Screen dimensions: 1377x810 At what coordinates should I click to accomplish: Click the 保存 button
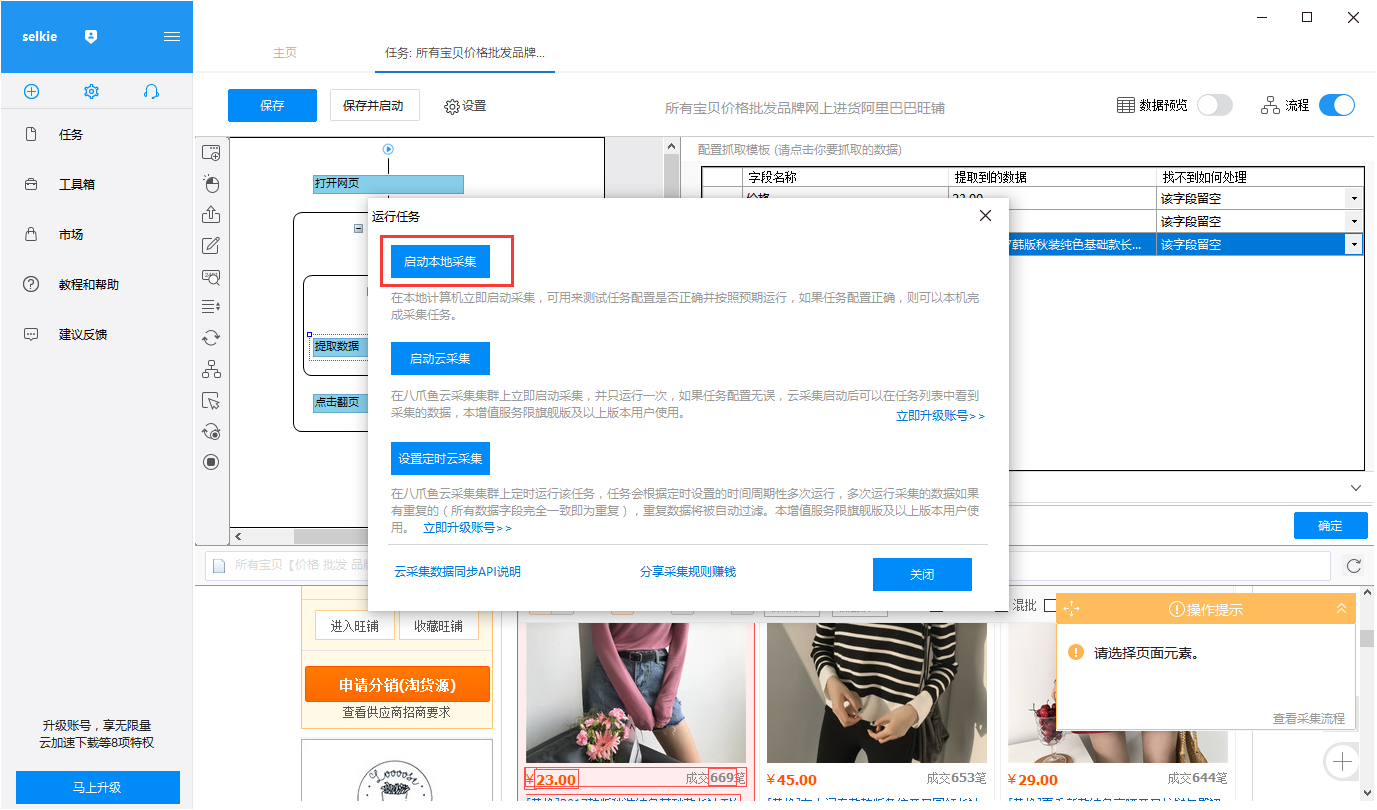(x=272, y=105)
